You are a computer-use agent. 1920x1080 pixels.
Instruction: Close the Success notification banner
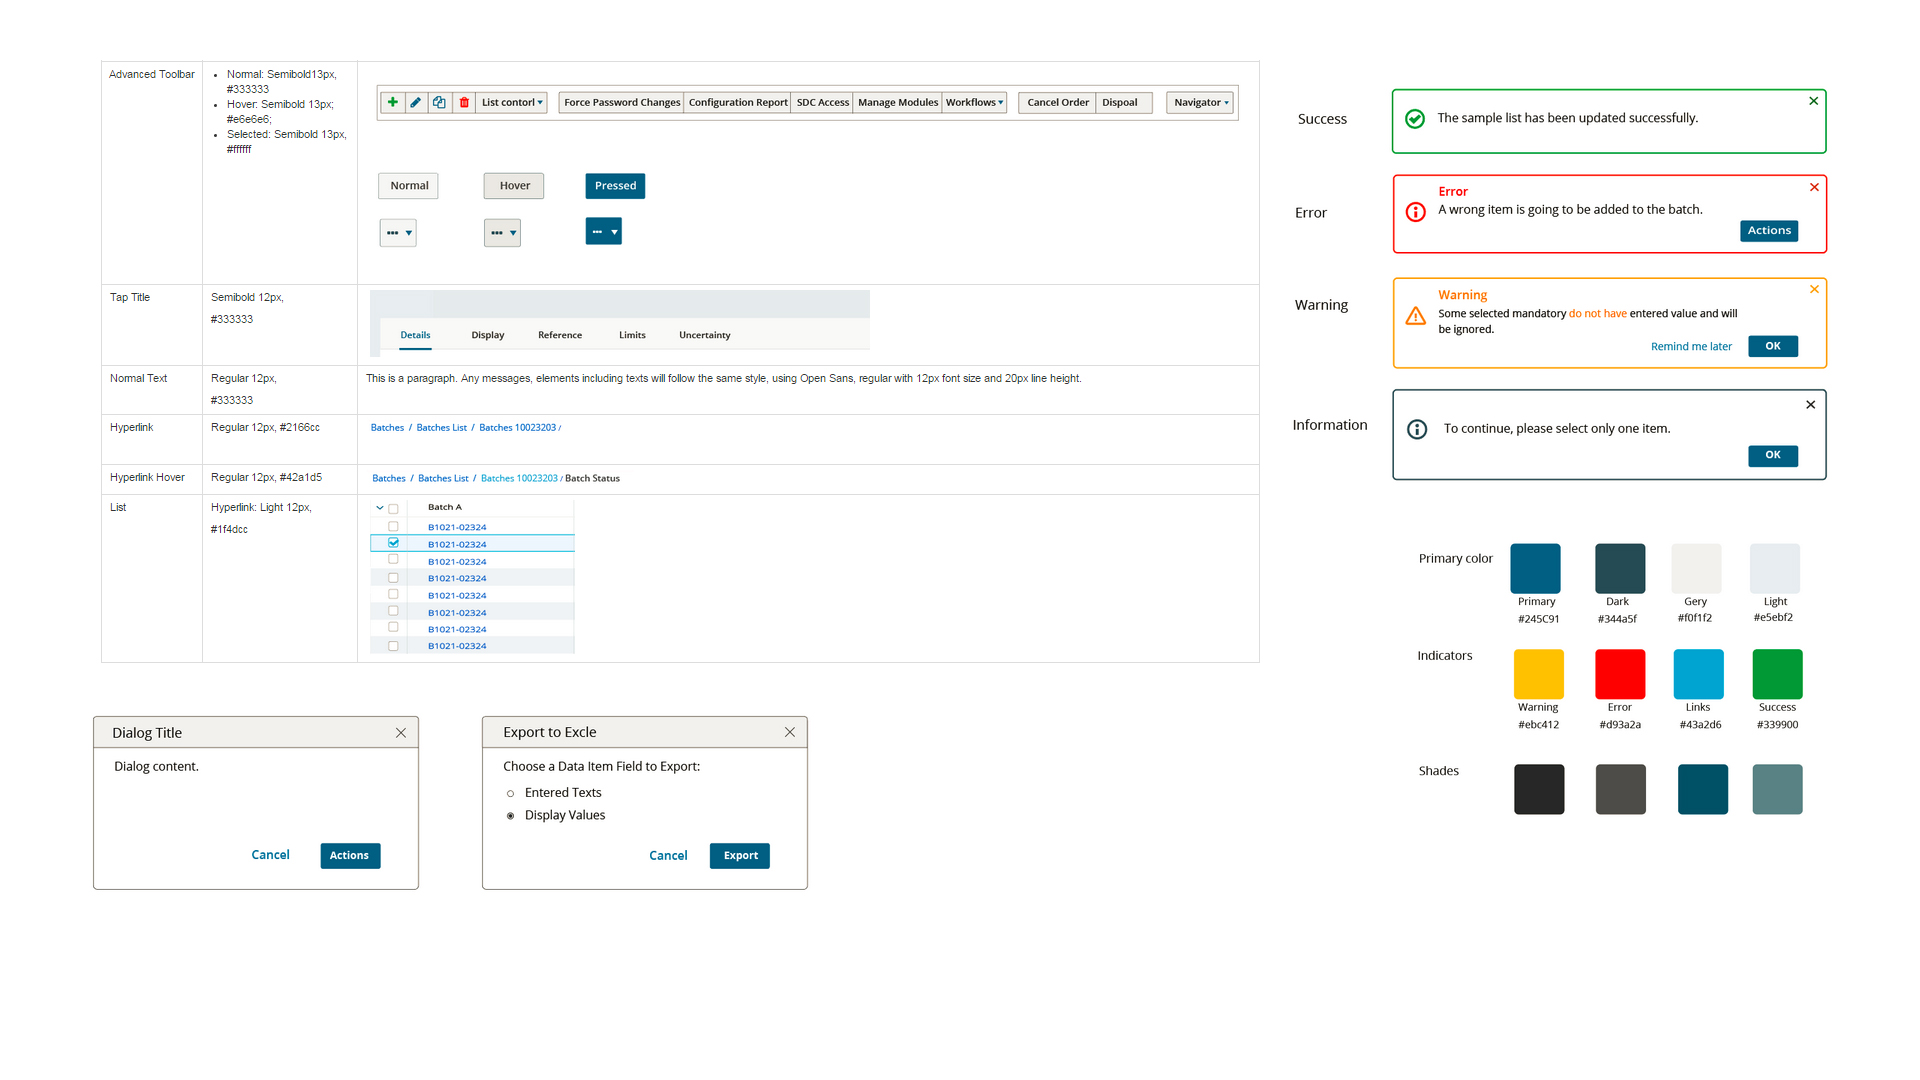coord(1813,101)
